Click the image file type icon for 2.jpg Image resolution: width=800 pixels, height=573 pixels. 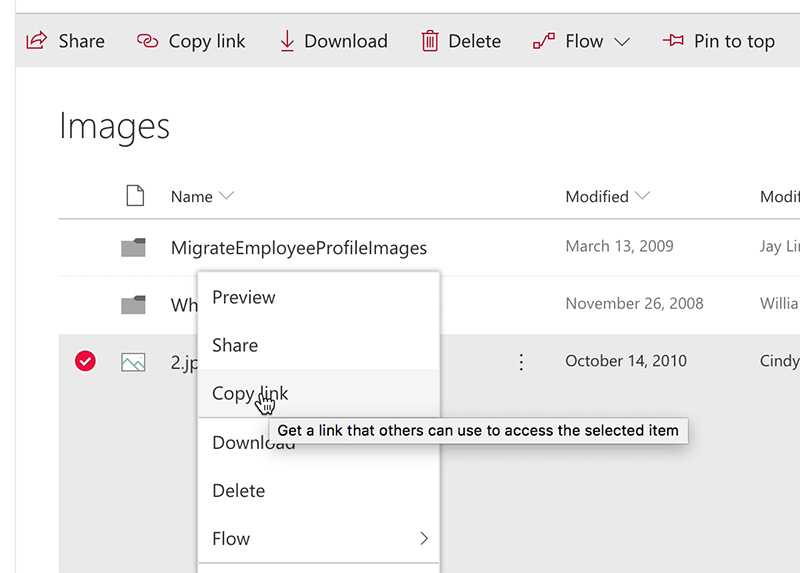click(x=133, y=362)
